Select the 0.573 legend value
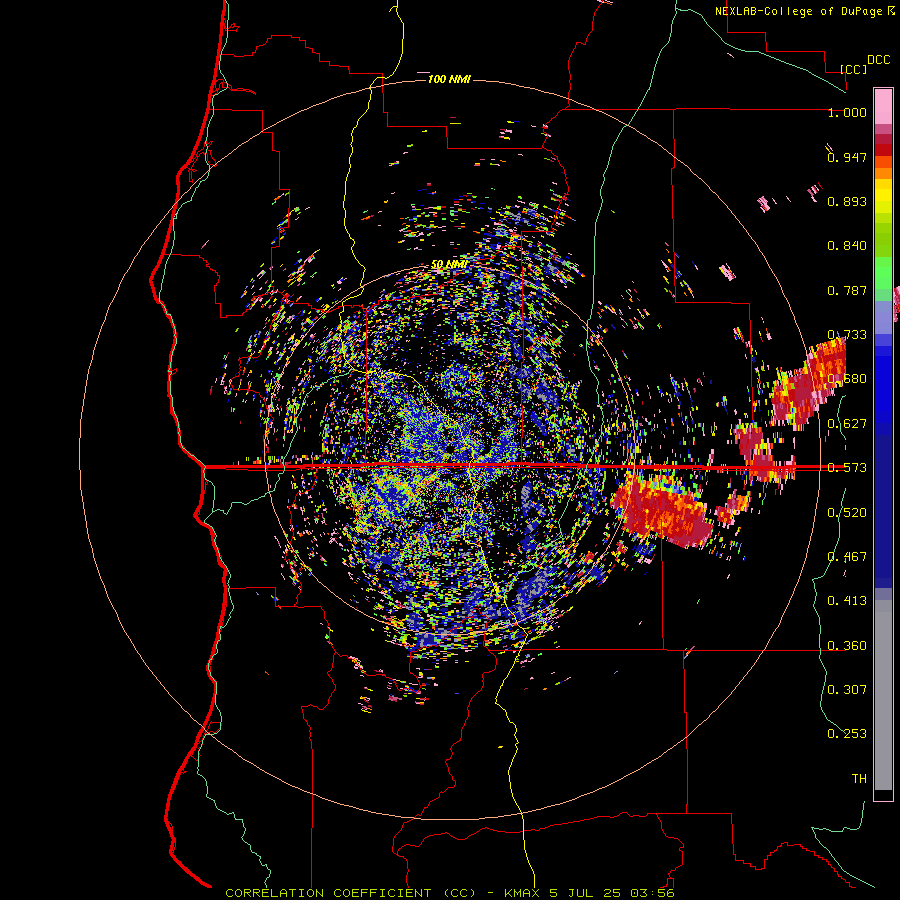The width and height of the screenshot is (900, 900). (847, 468)
